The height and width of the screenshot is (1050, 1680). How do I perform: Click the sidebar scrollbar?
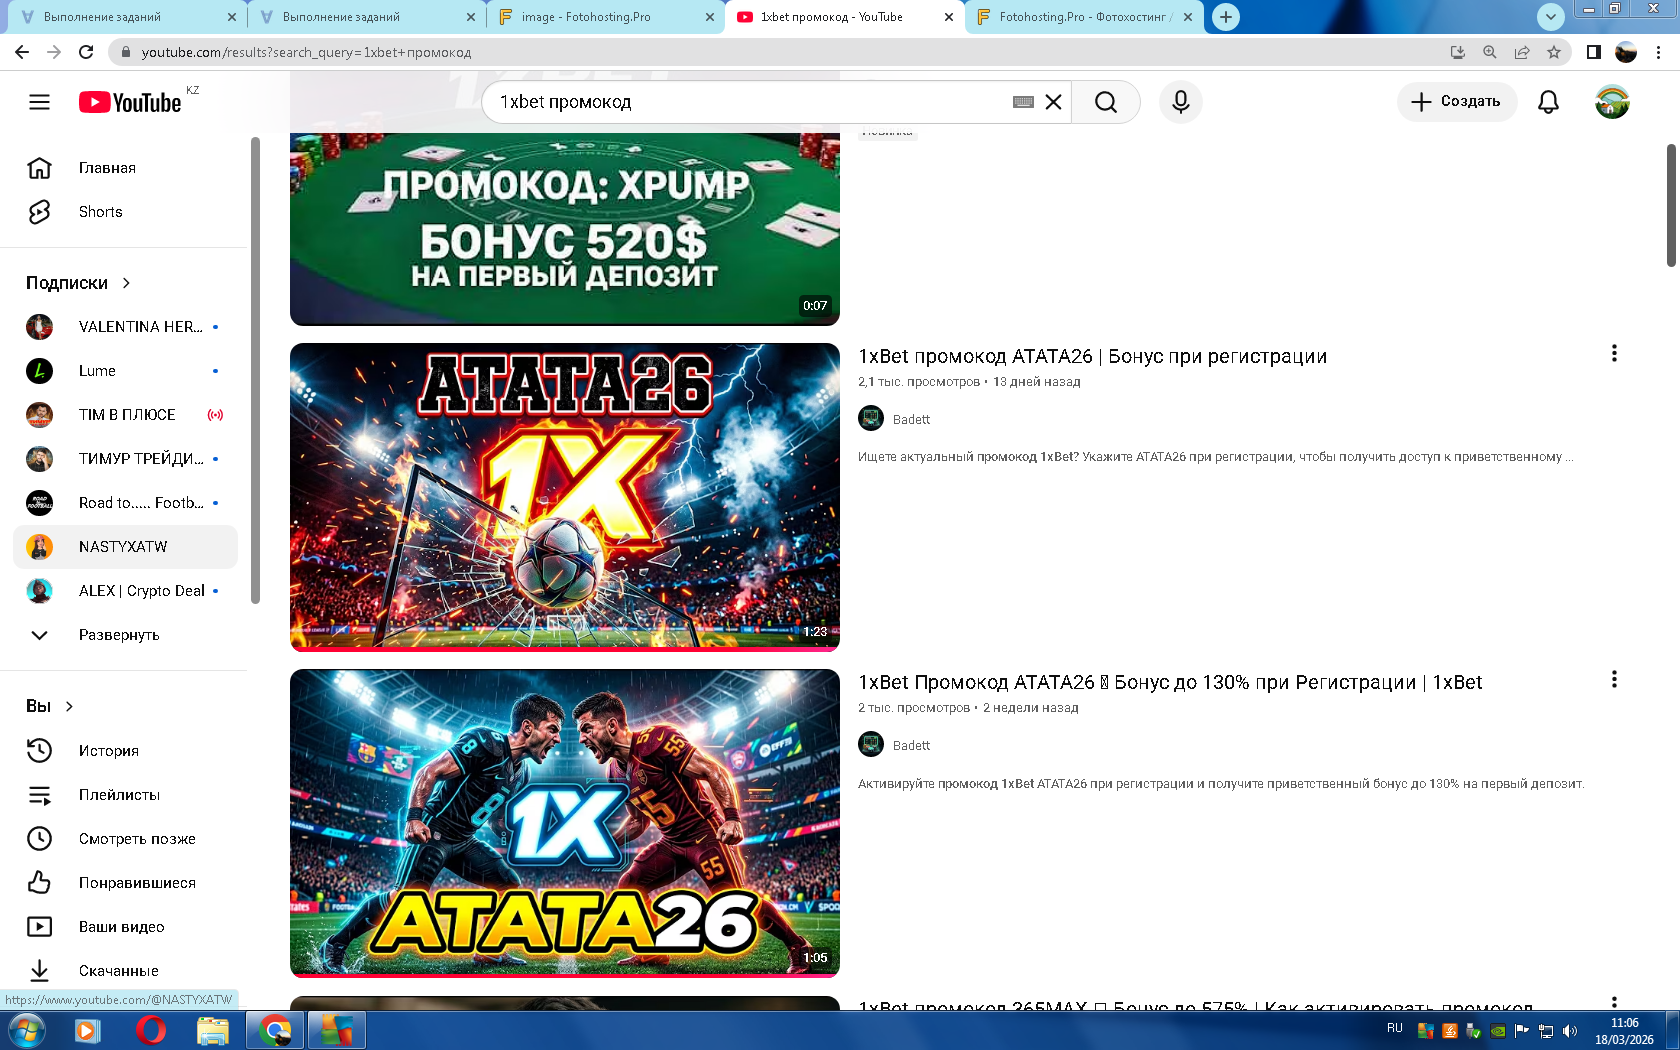(x=255, y=370)
